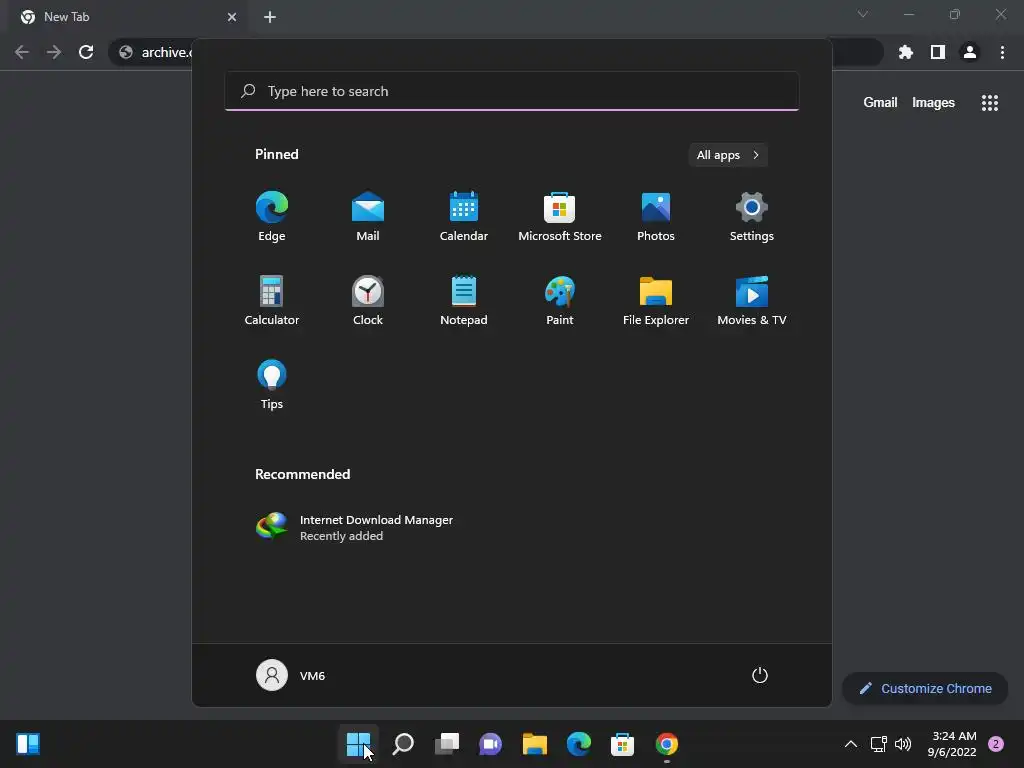The image size is (1024, 768).
Task: Close the New Tab tab
Action: point(232,17)
